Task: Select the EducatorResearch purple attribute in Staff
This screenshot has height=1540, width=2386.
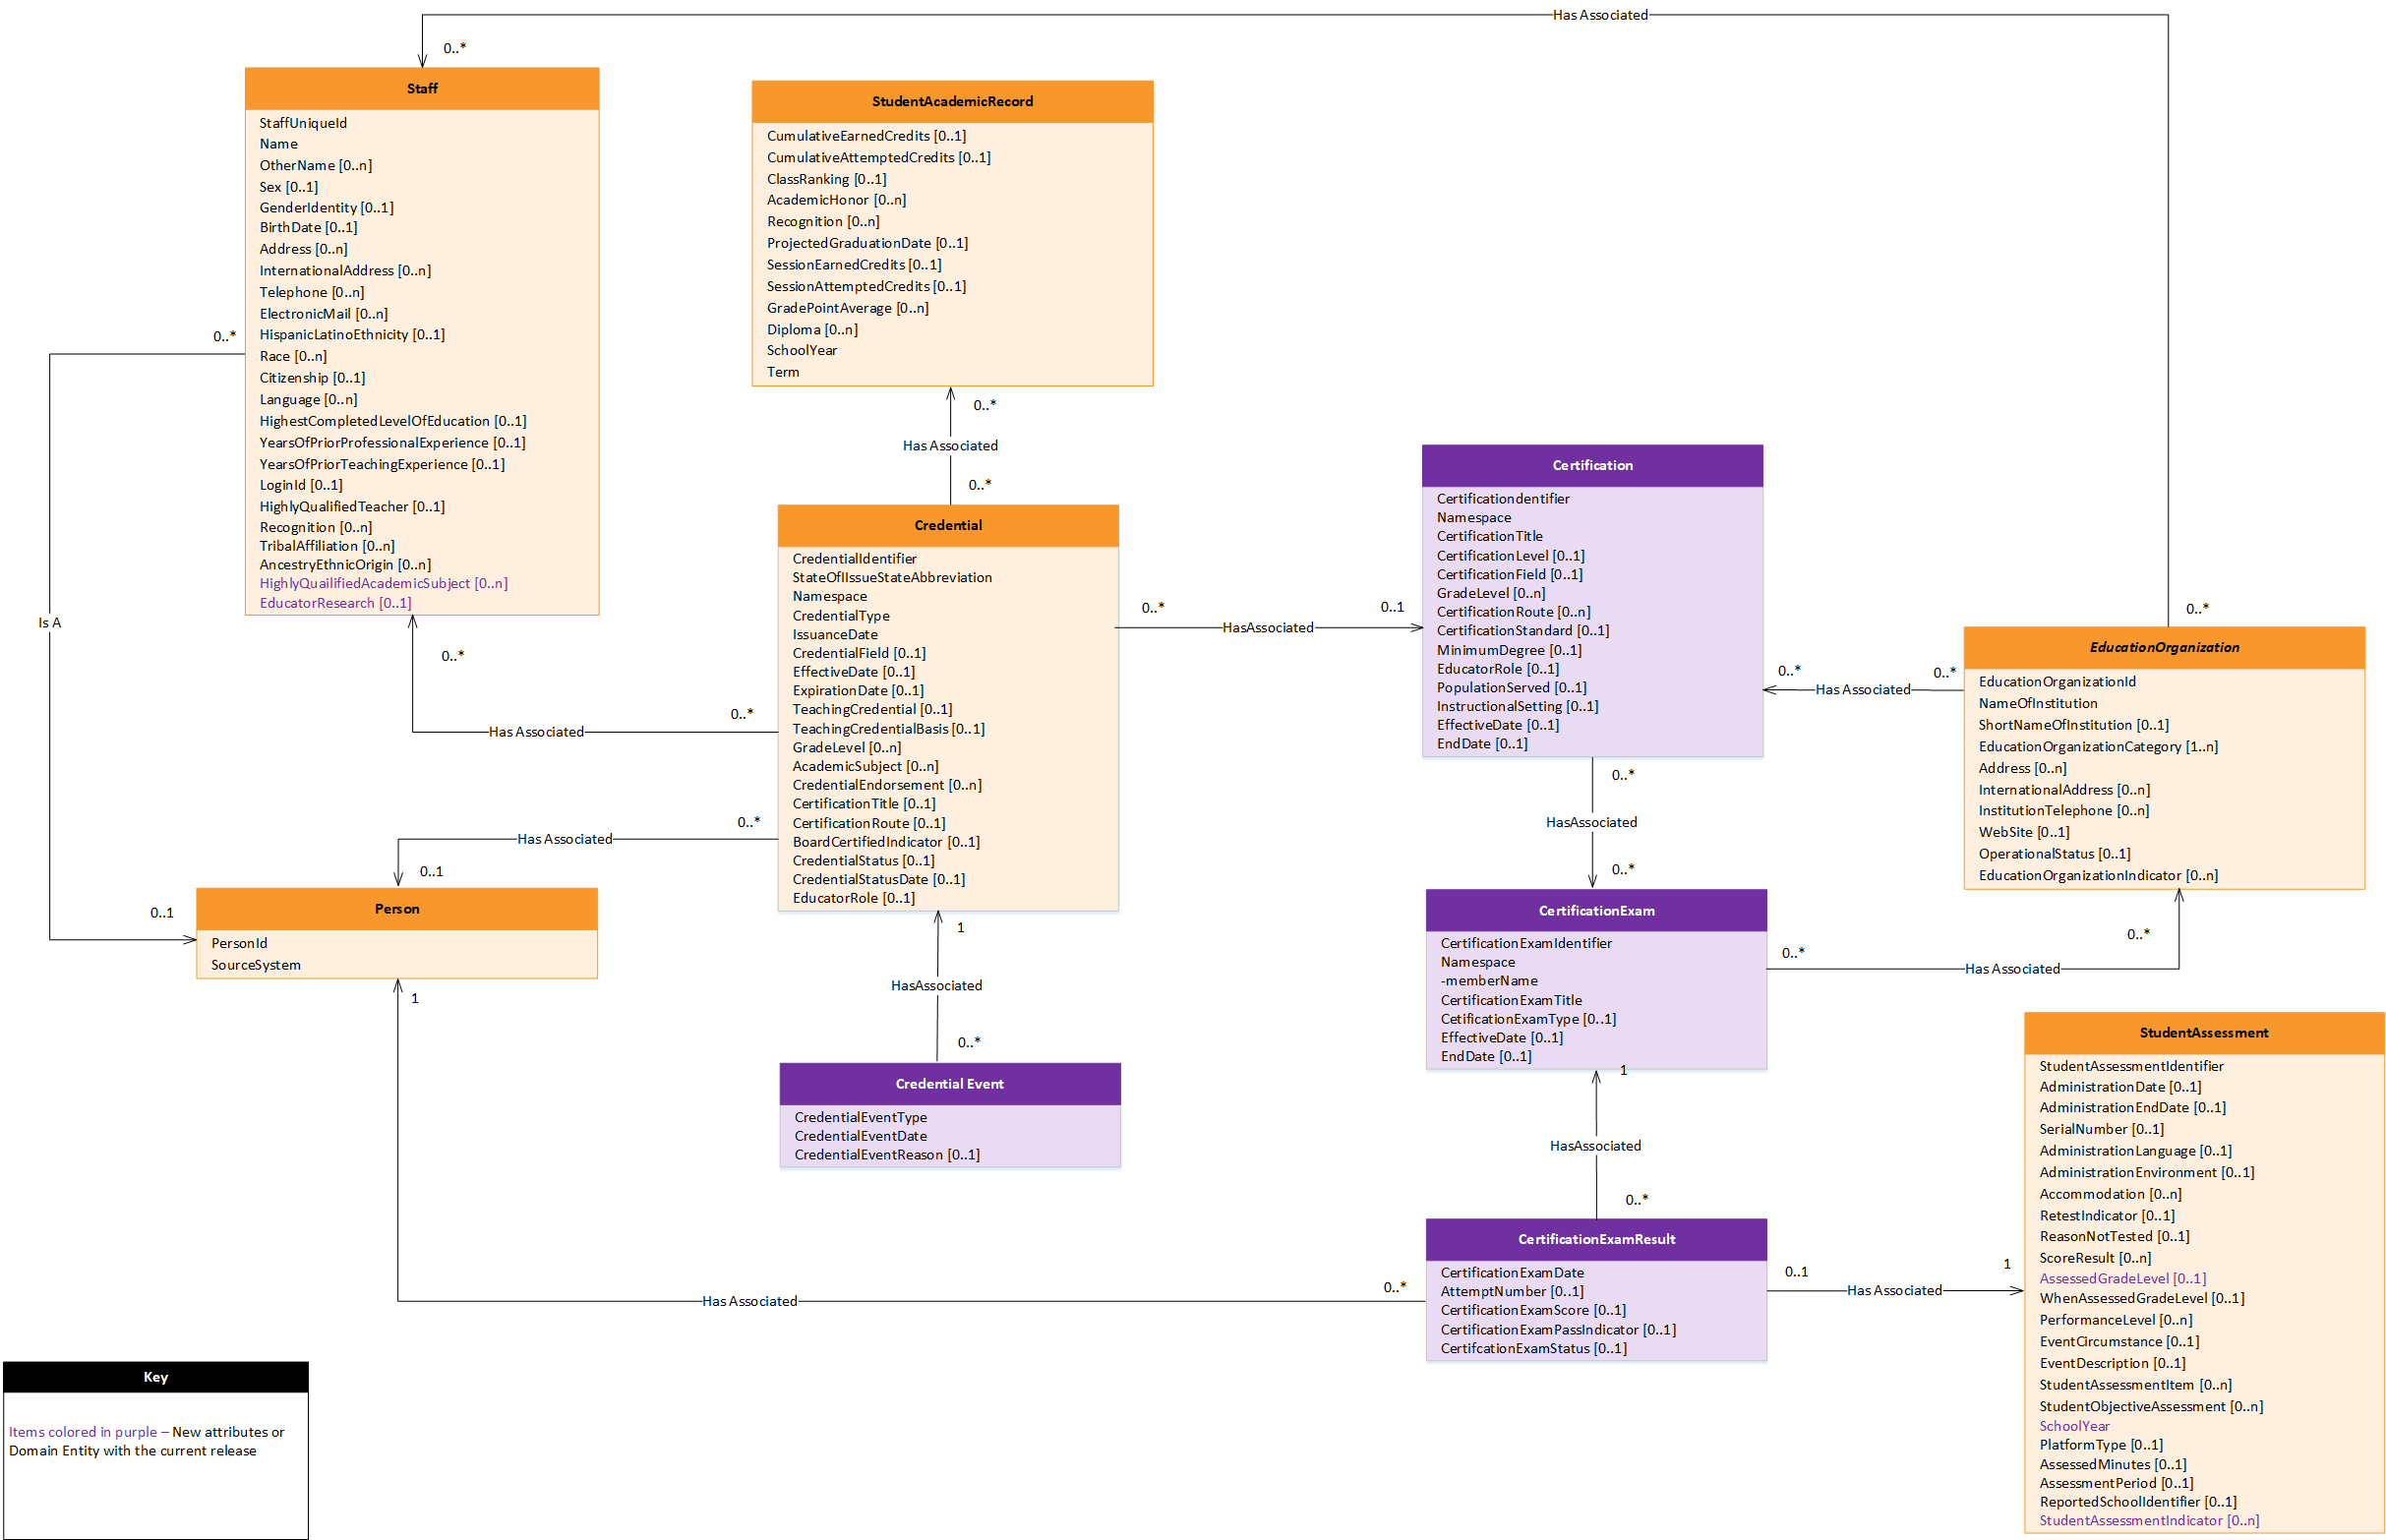Action: [x=334, y=603]
